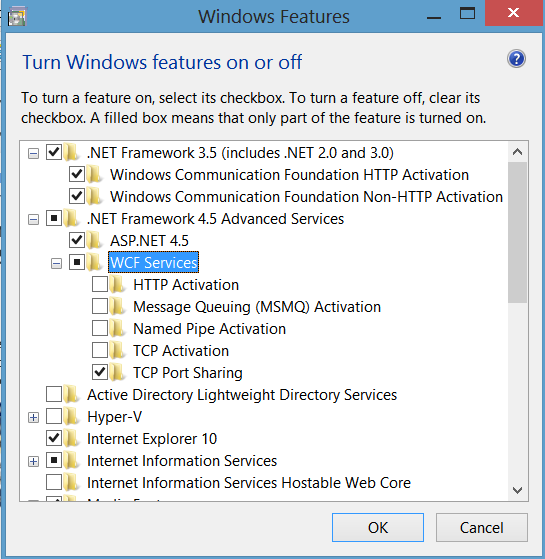The image size is (545, 559).
Task: Click the folder icon beside Hyper-V
Action: (72, 416)
